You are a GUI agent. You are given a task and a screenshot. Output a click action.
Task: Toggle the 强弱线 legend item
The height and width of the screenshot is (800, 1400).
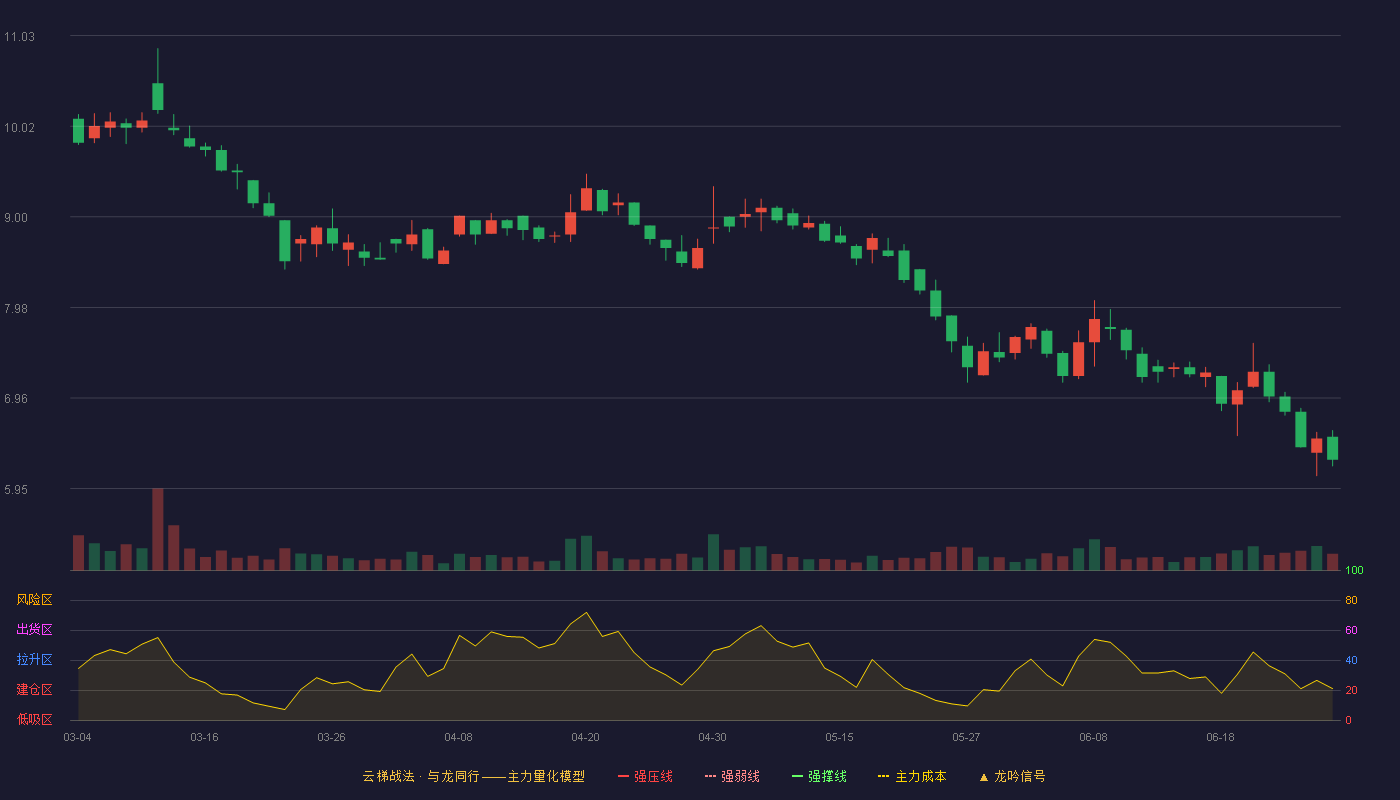coord(732,776)
